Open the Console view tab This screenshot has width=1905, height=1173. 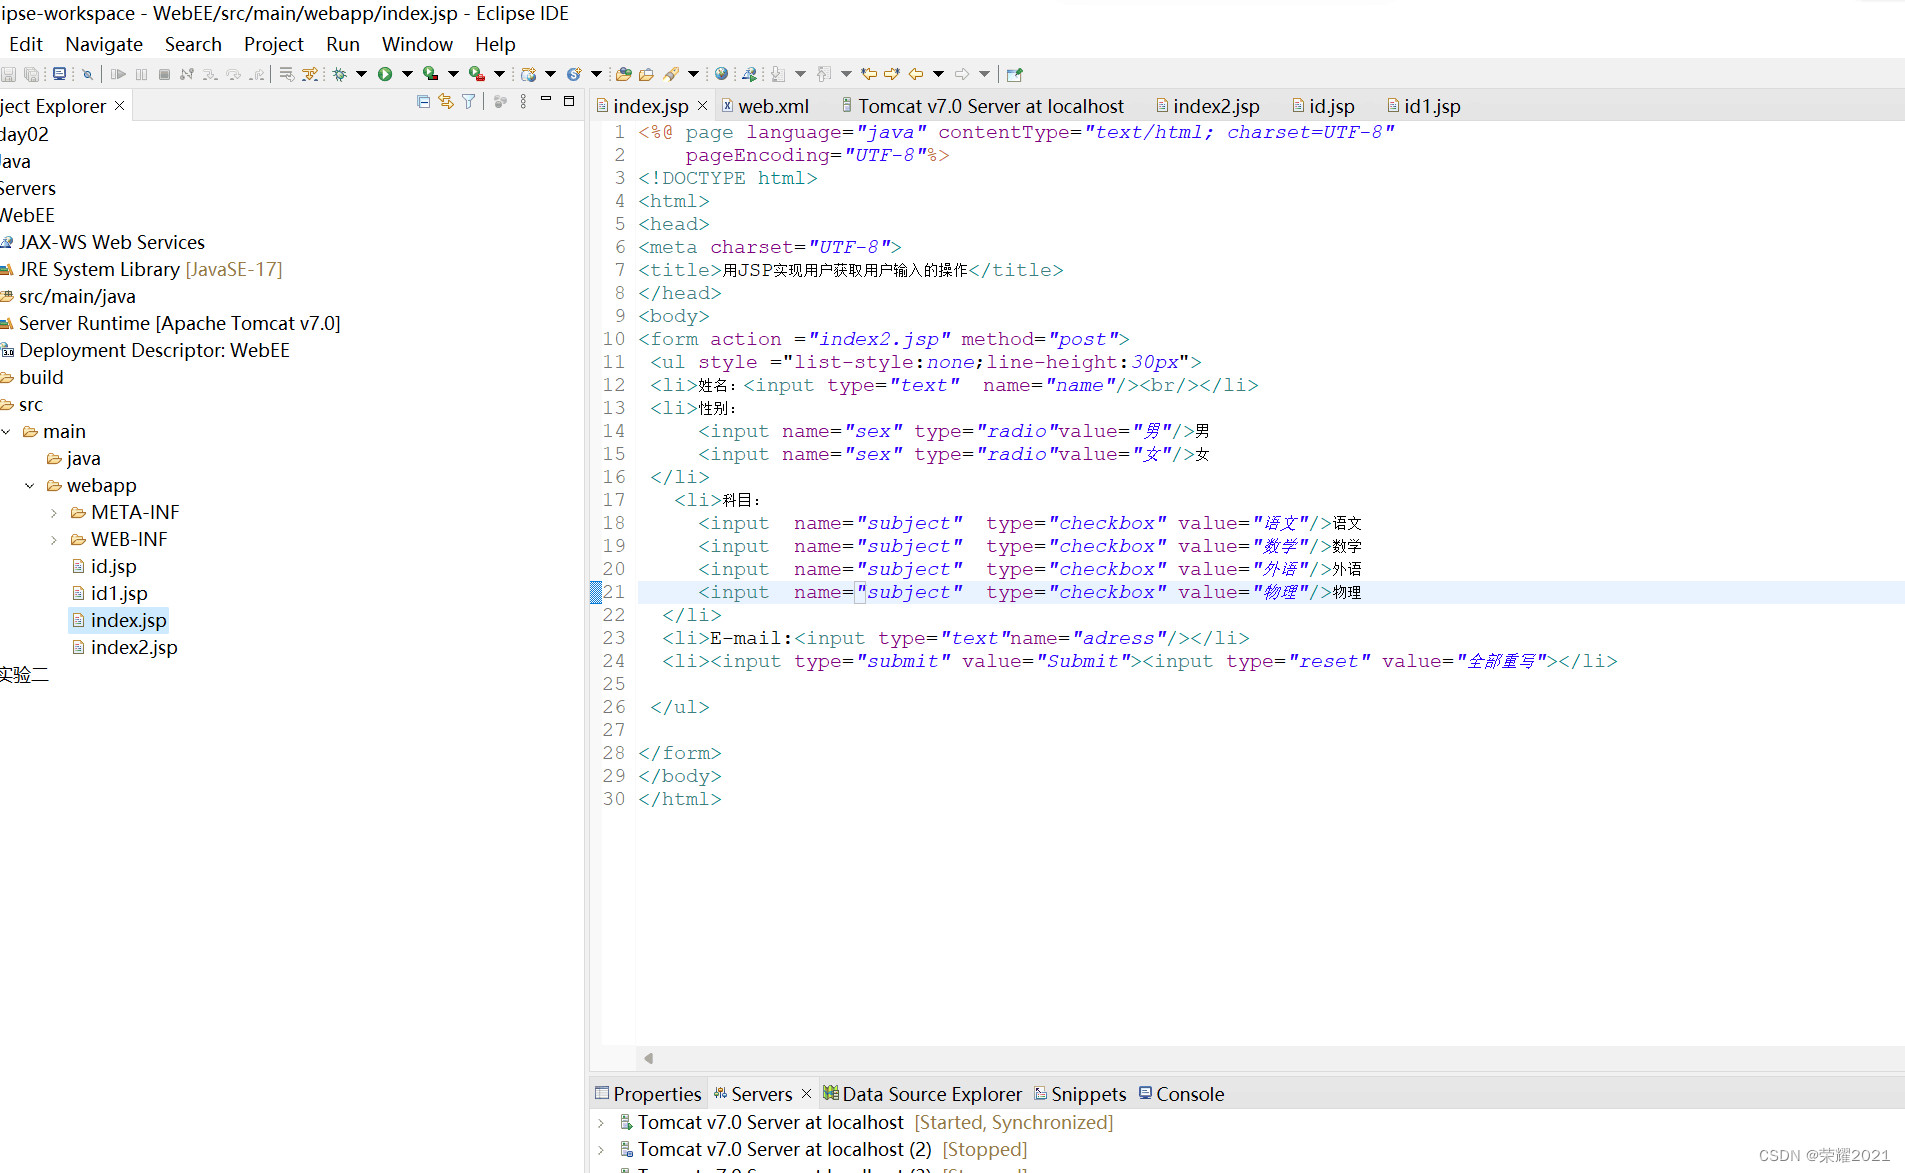click(x=1181, y=1094)
